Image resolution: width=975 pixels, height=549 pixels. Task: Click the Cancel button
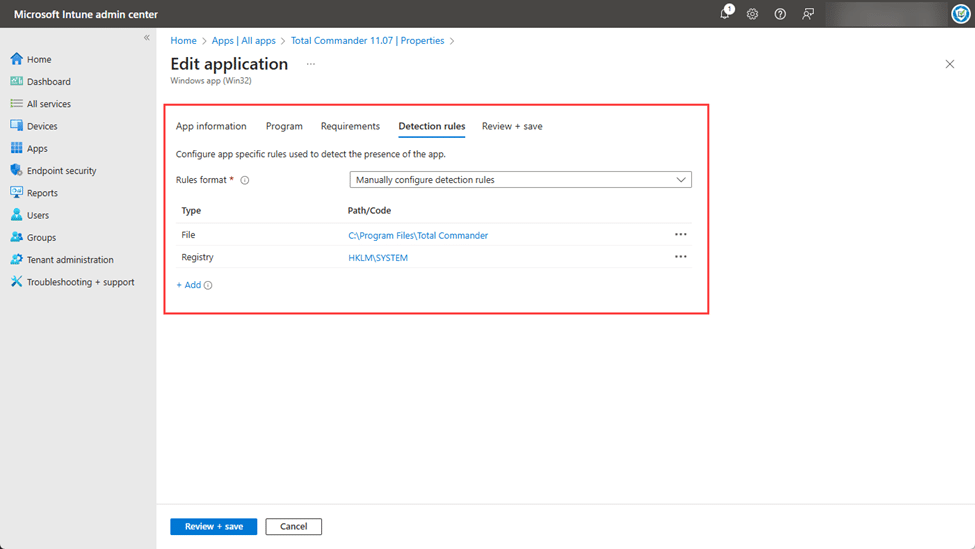pyautogui.click(x=293, y=526)
